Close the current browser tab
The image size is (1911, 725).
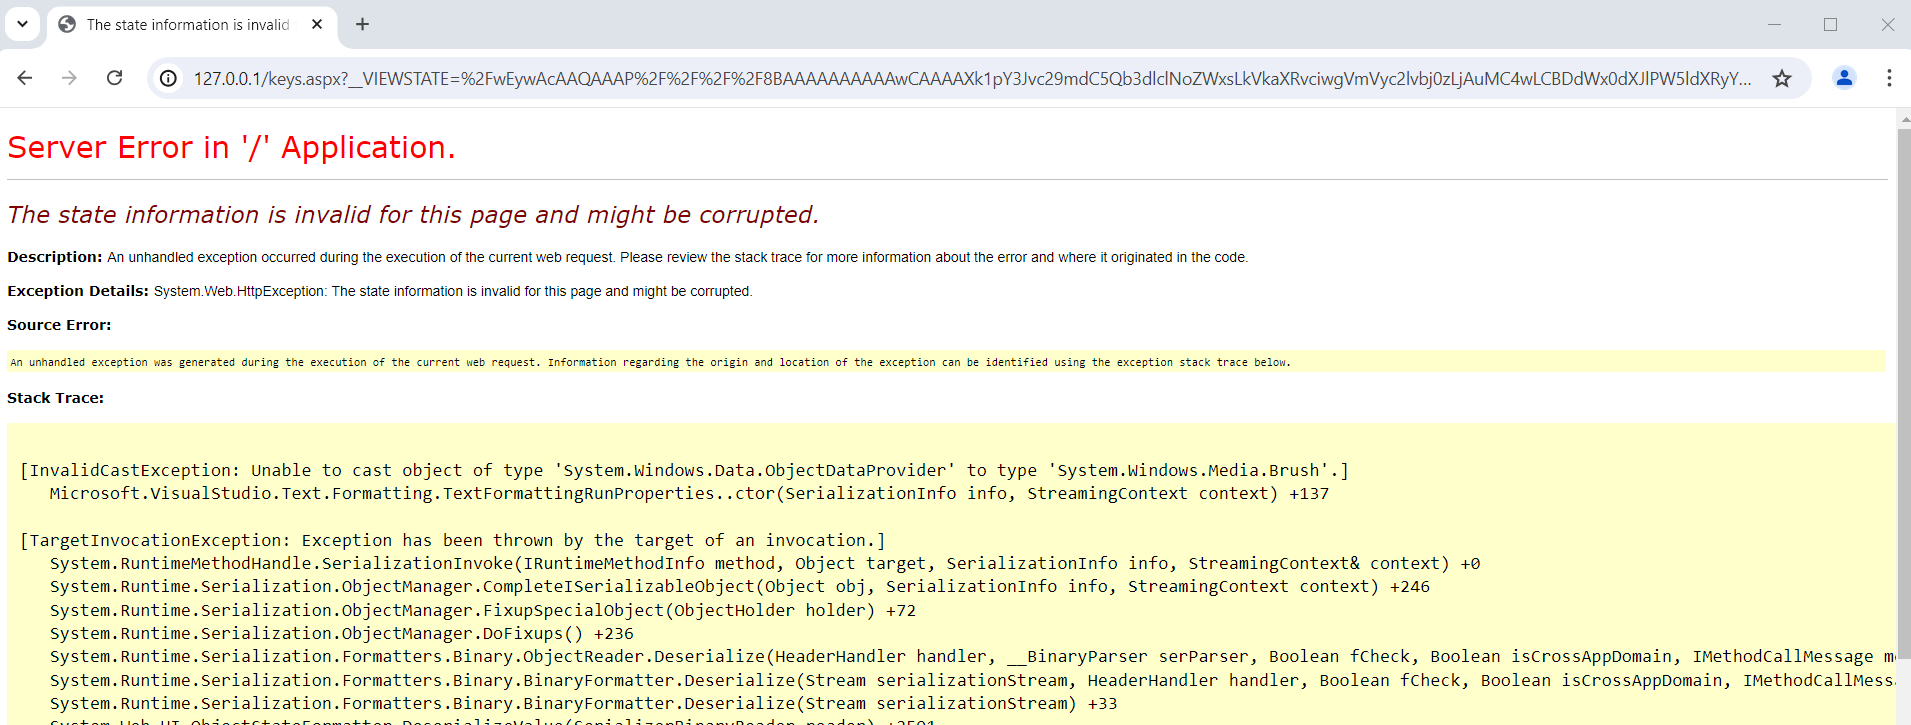(x=317, y=24)
